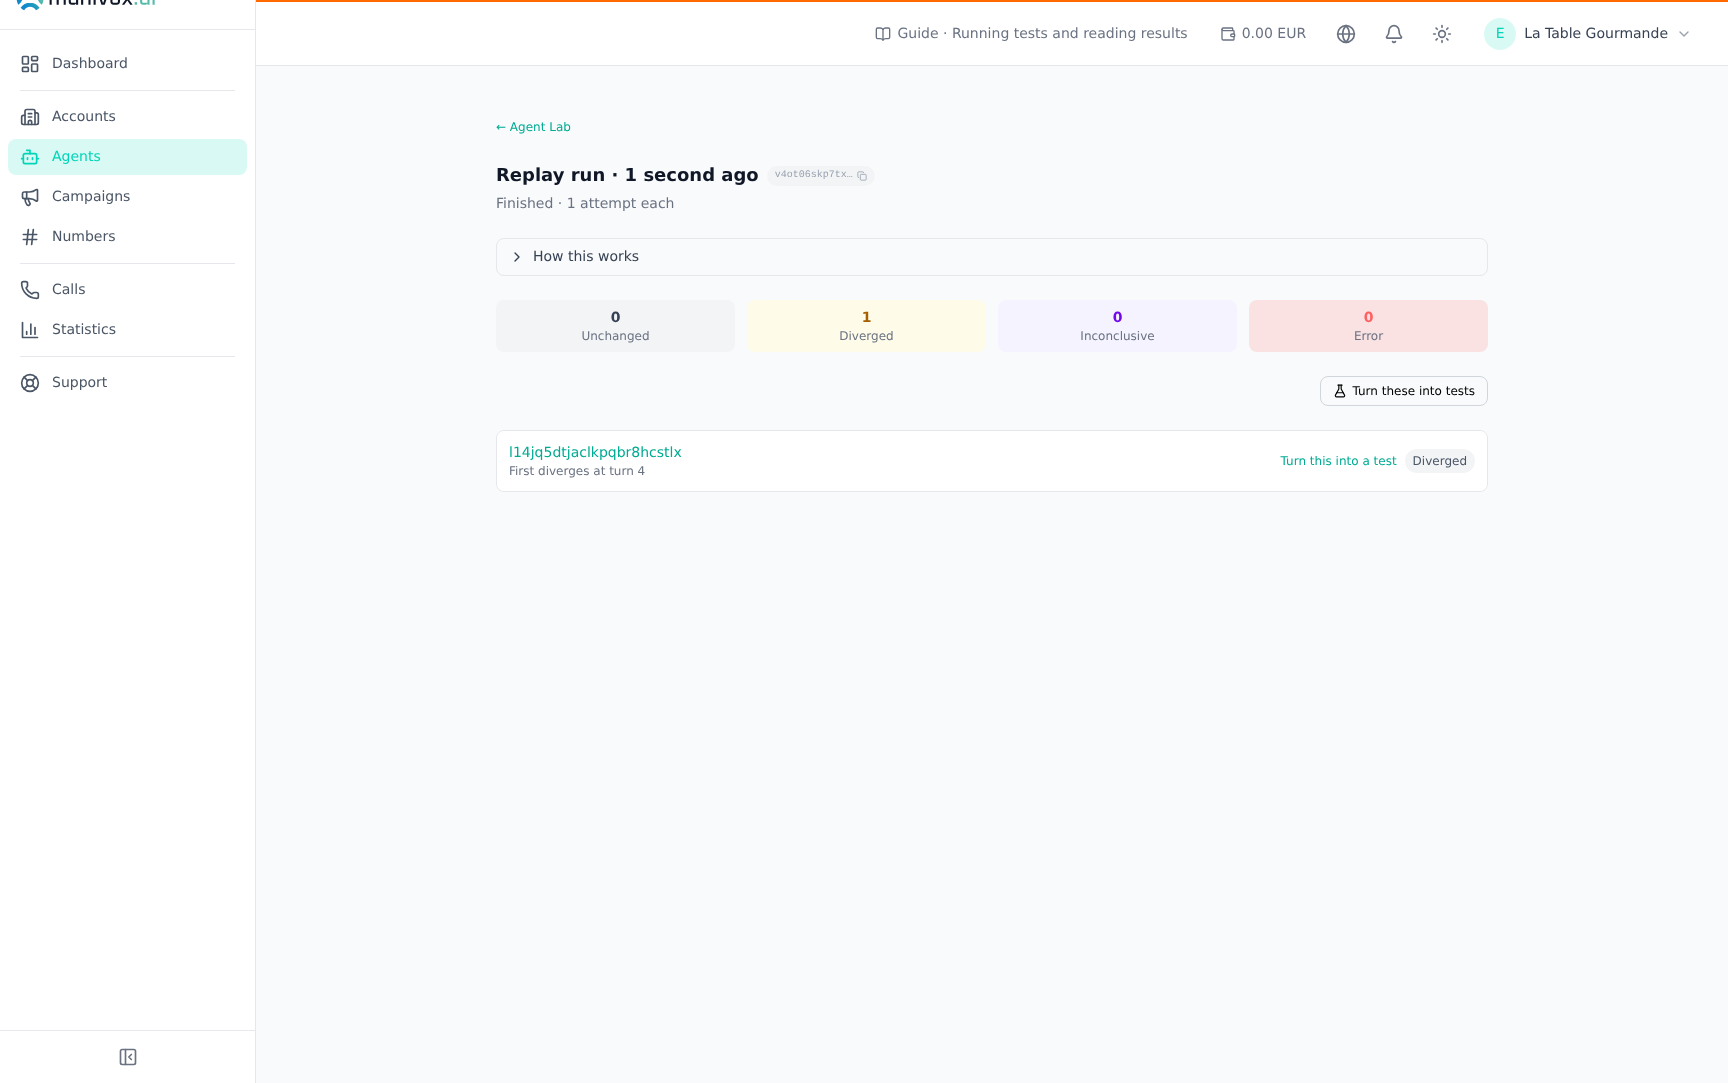This screenshot has width=1728, height=1083.
Task: Click the Numbers hash icon
Action: tap(30, 237)
